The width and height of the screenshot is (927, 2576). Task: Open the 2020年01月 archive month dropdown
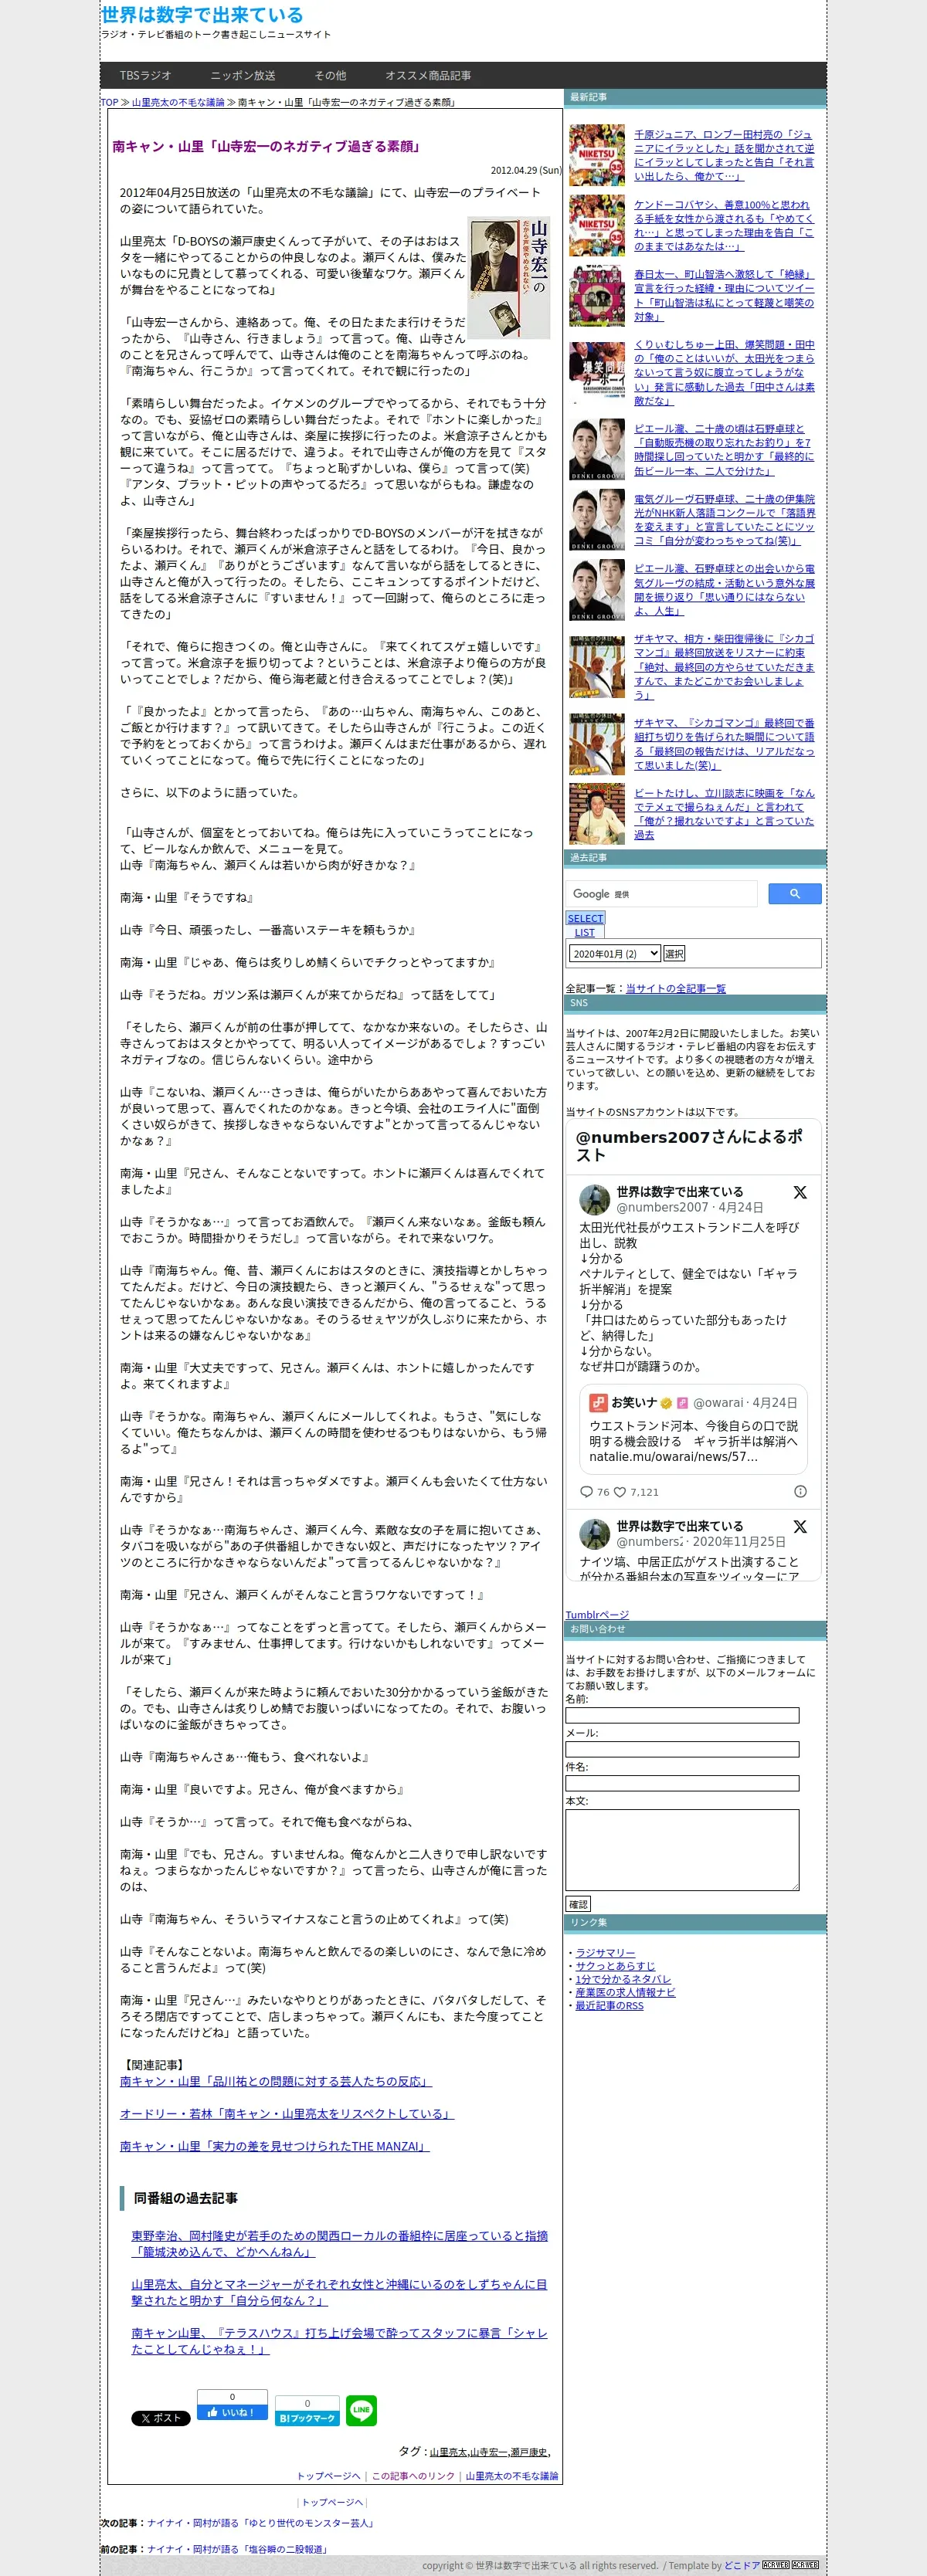pos(615,953)
